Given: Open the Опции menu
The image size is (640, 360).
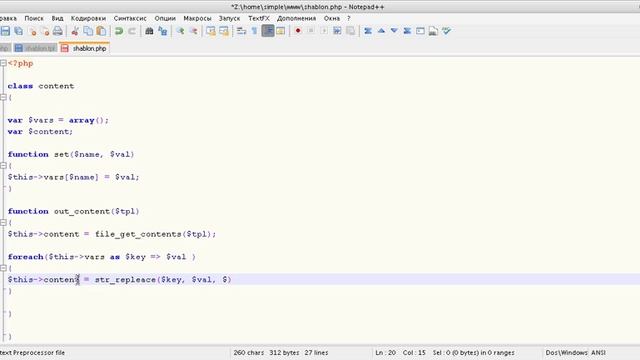Looking at the screenshot, I should point(165,18).
